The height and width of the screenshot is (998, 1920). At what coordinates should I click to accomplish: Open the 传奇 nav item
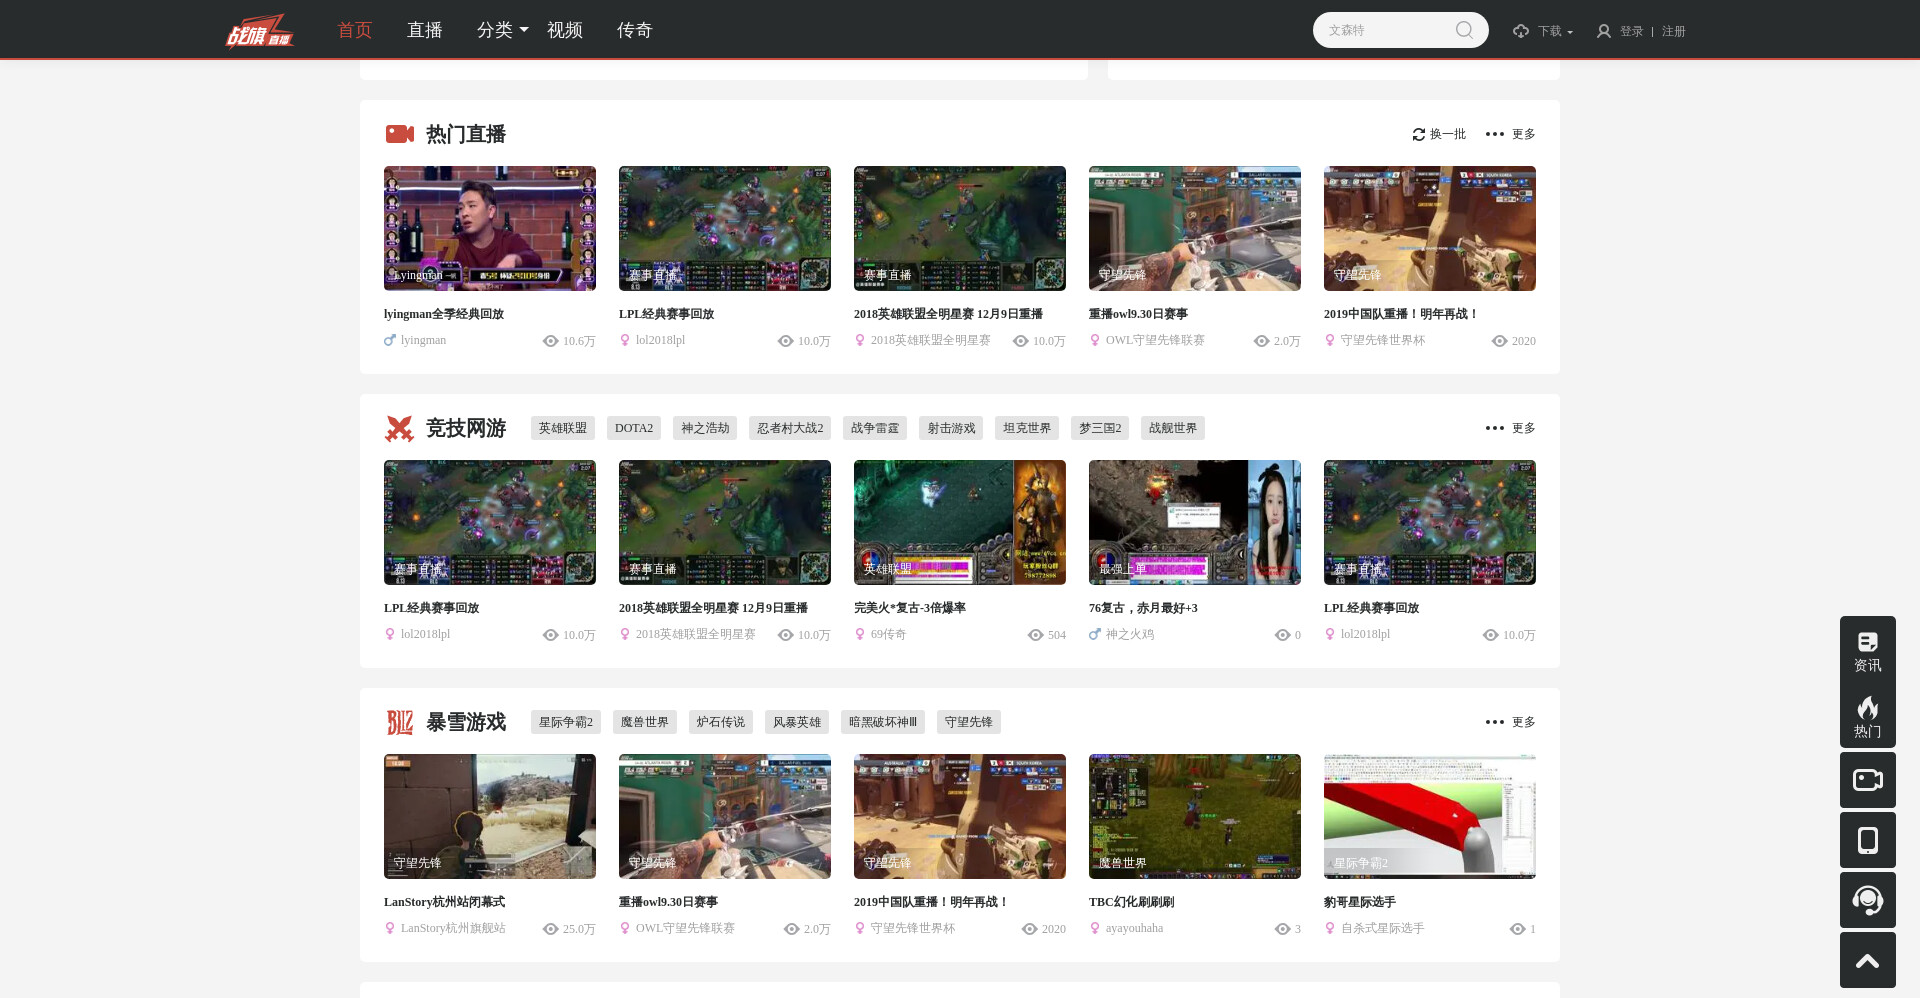tap(634, 30)
